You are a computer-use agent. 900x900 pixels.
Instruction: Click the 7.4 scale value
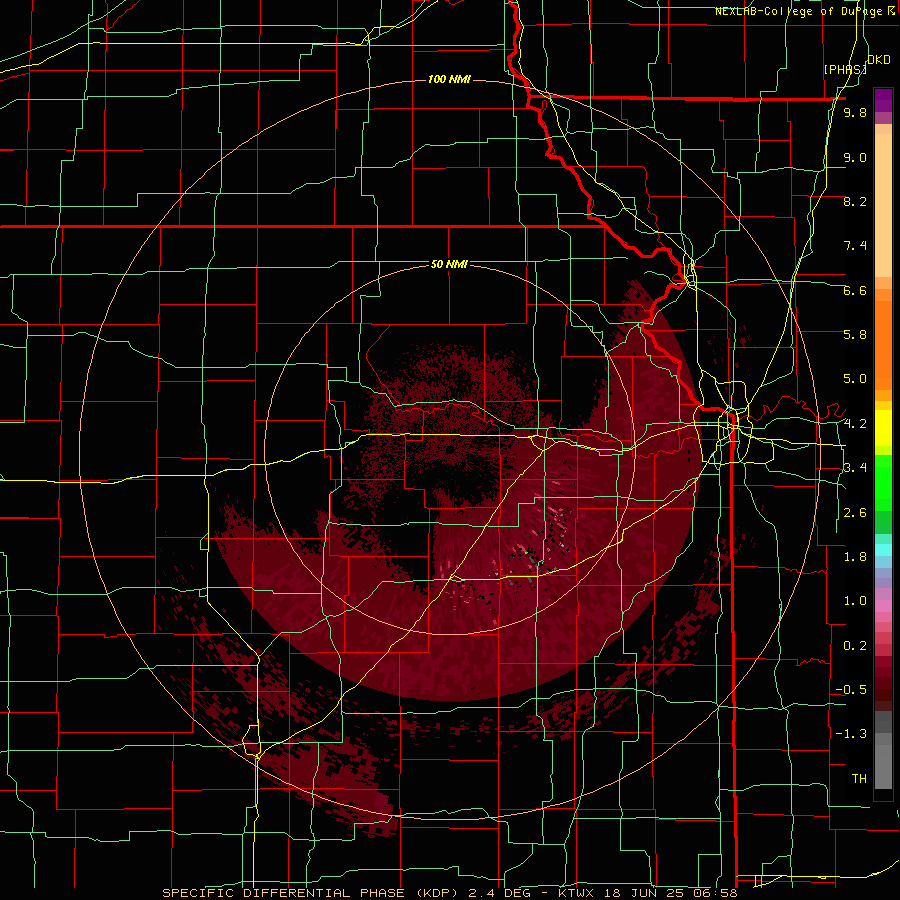pos(855,246)
